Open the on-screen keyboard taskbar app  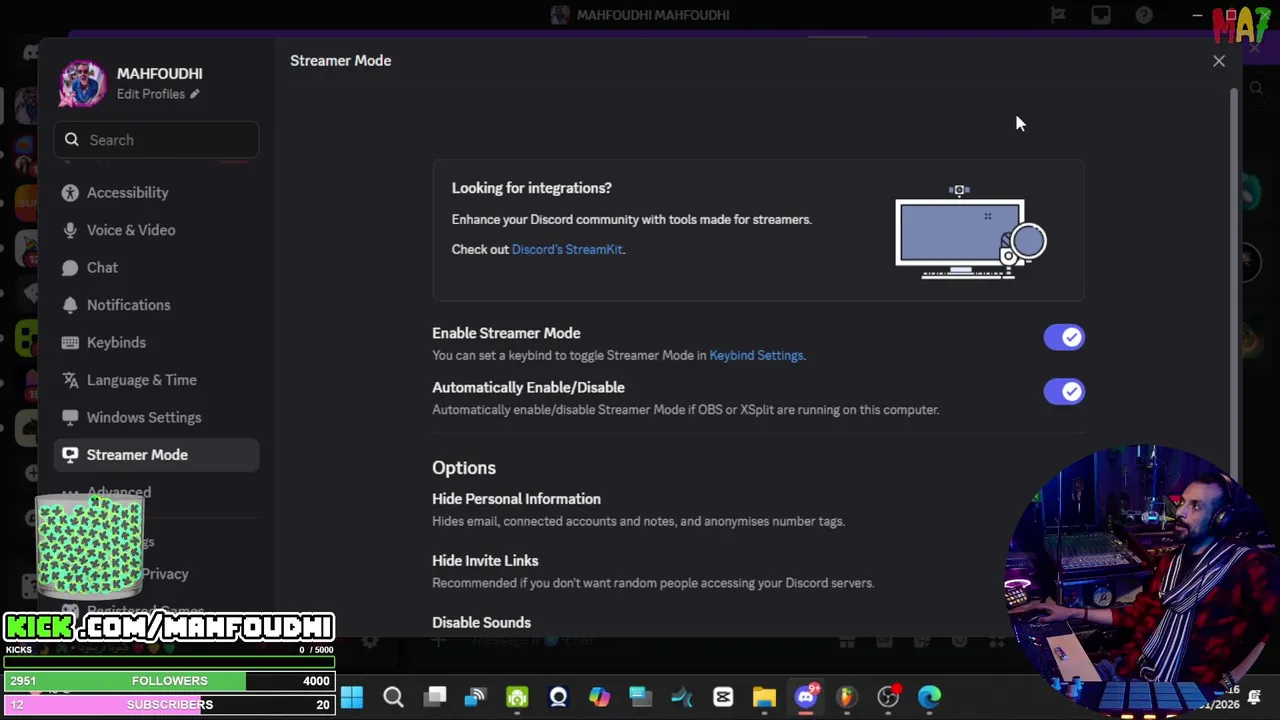pyautogui.click(x=641, y=697)
